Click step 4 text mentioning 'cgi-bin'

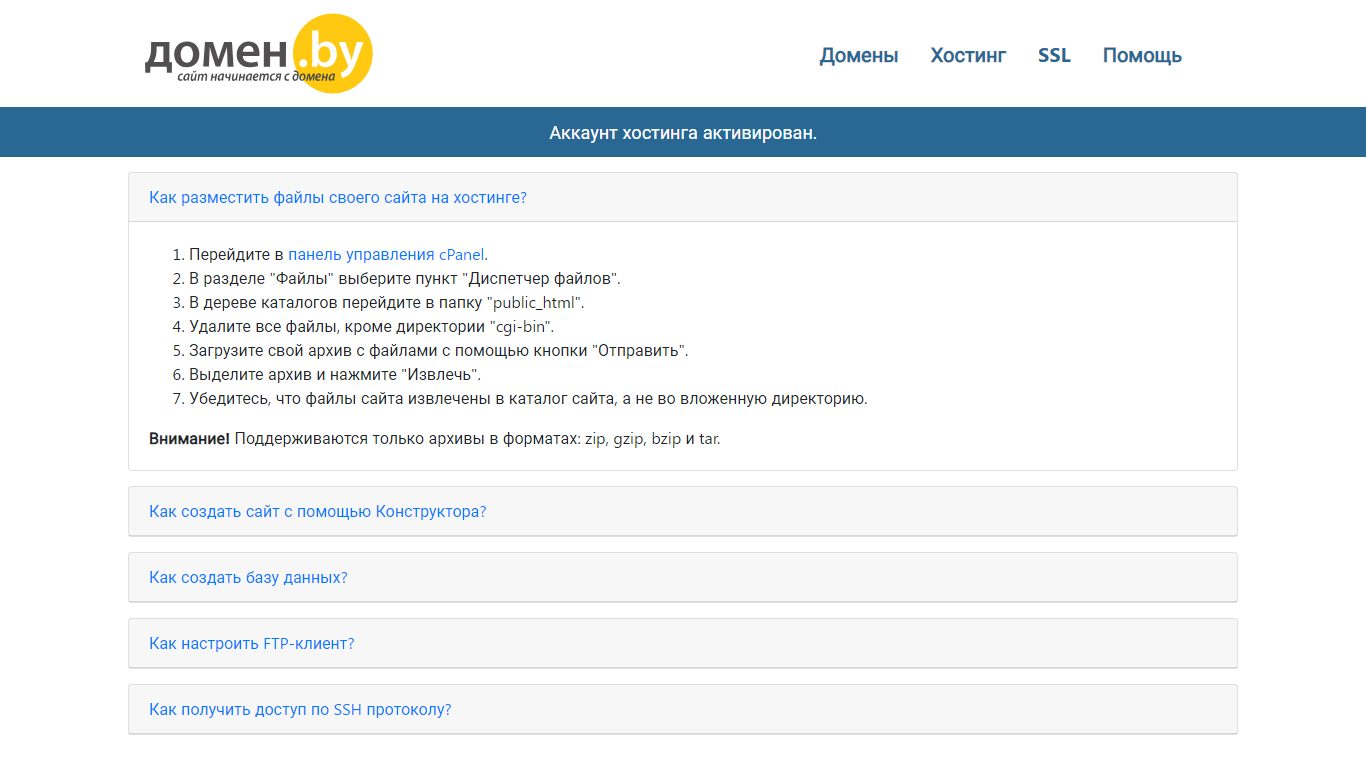[x=371, y=327]
